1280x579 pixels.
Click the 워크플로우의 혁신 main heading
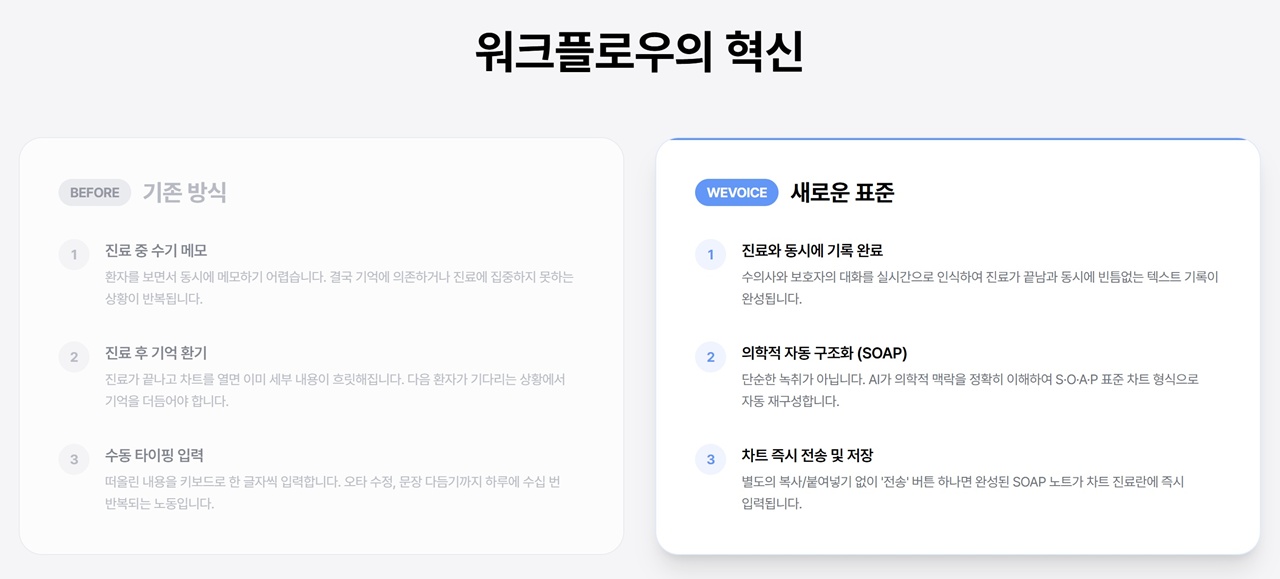639,52
